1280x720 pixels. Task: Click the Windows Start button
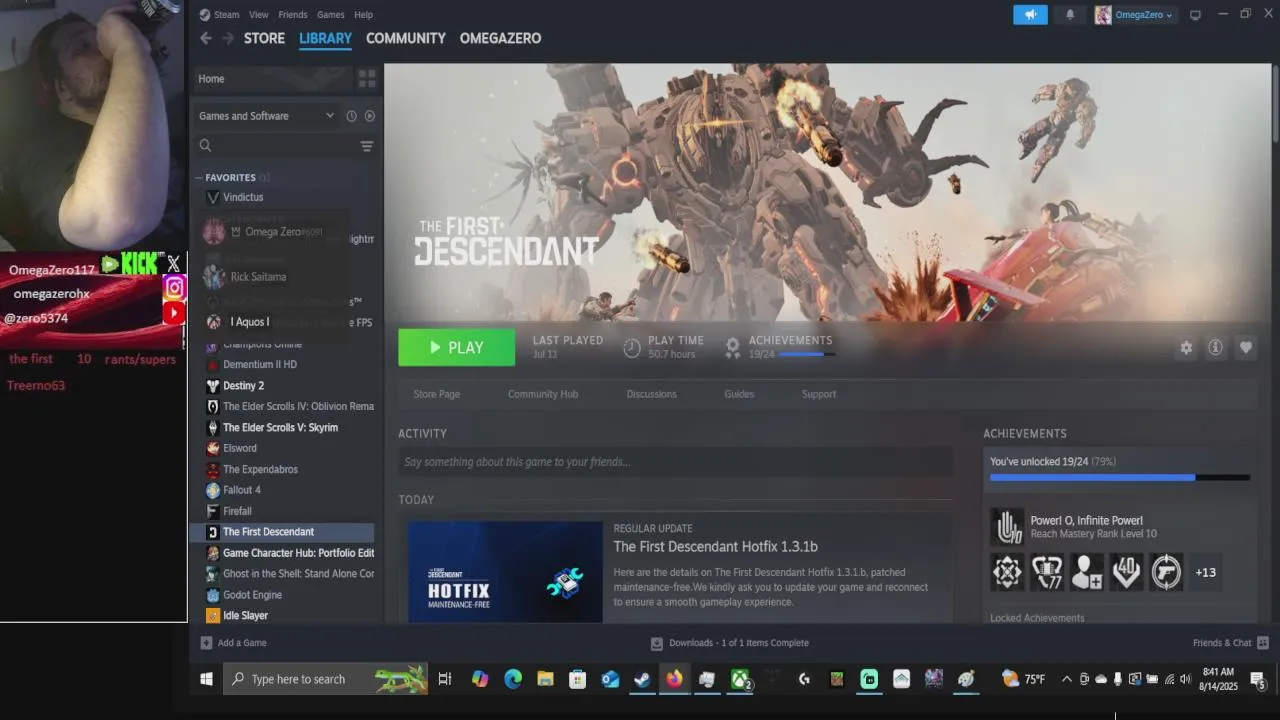point(206,679)
